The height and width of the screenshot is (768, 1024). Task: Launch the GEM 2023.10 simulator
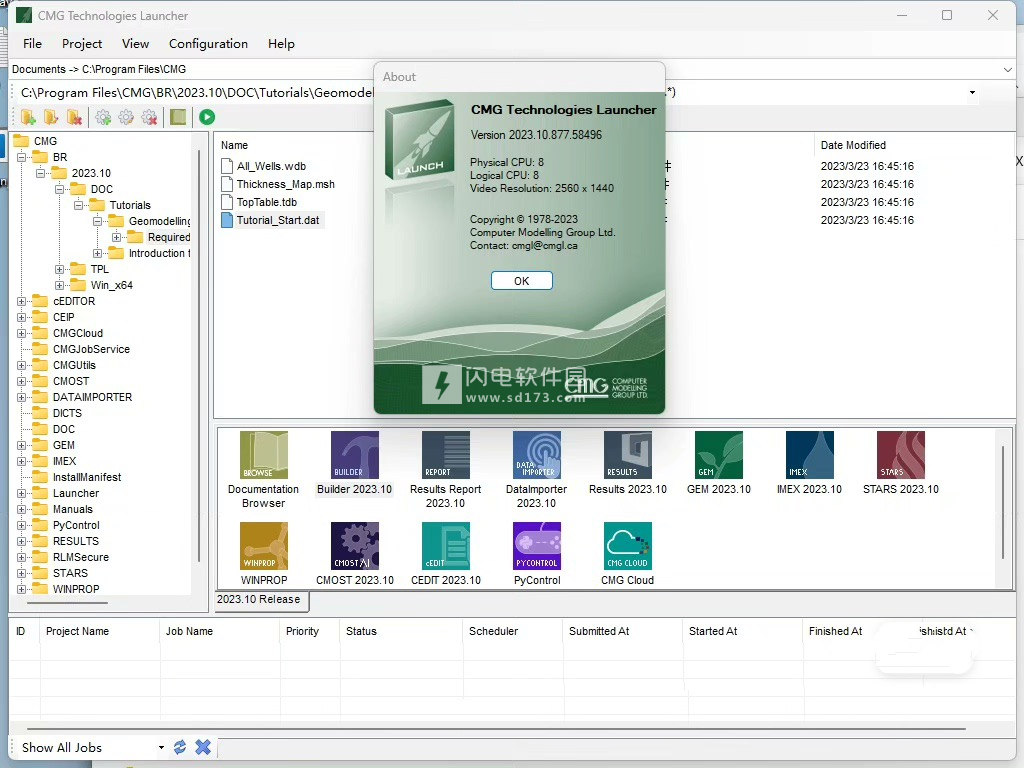click(x=719, y=455)
